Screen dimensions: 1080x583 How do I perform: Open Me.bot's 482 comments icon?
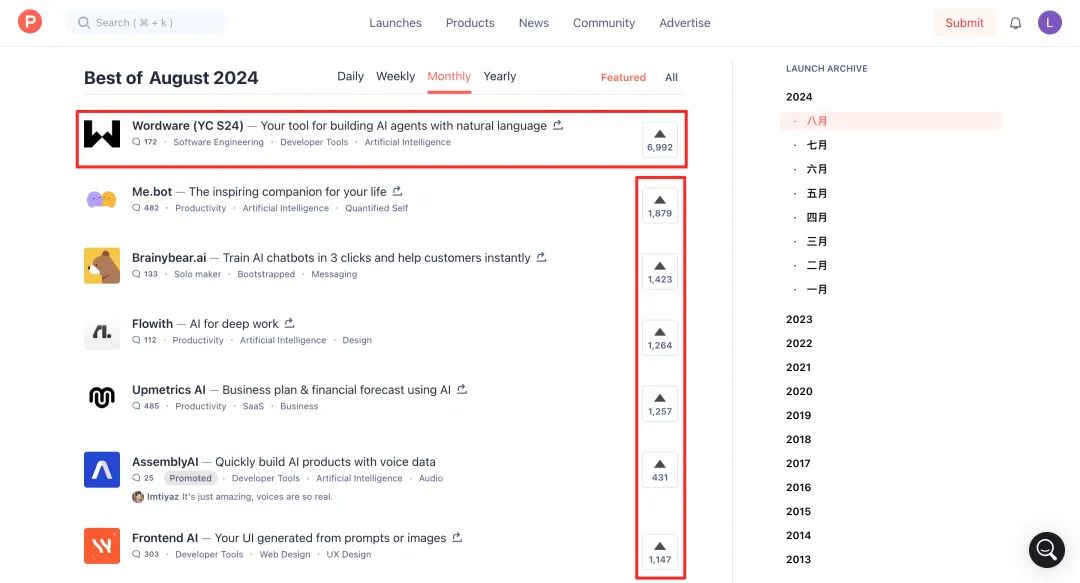[136, 208]
